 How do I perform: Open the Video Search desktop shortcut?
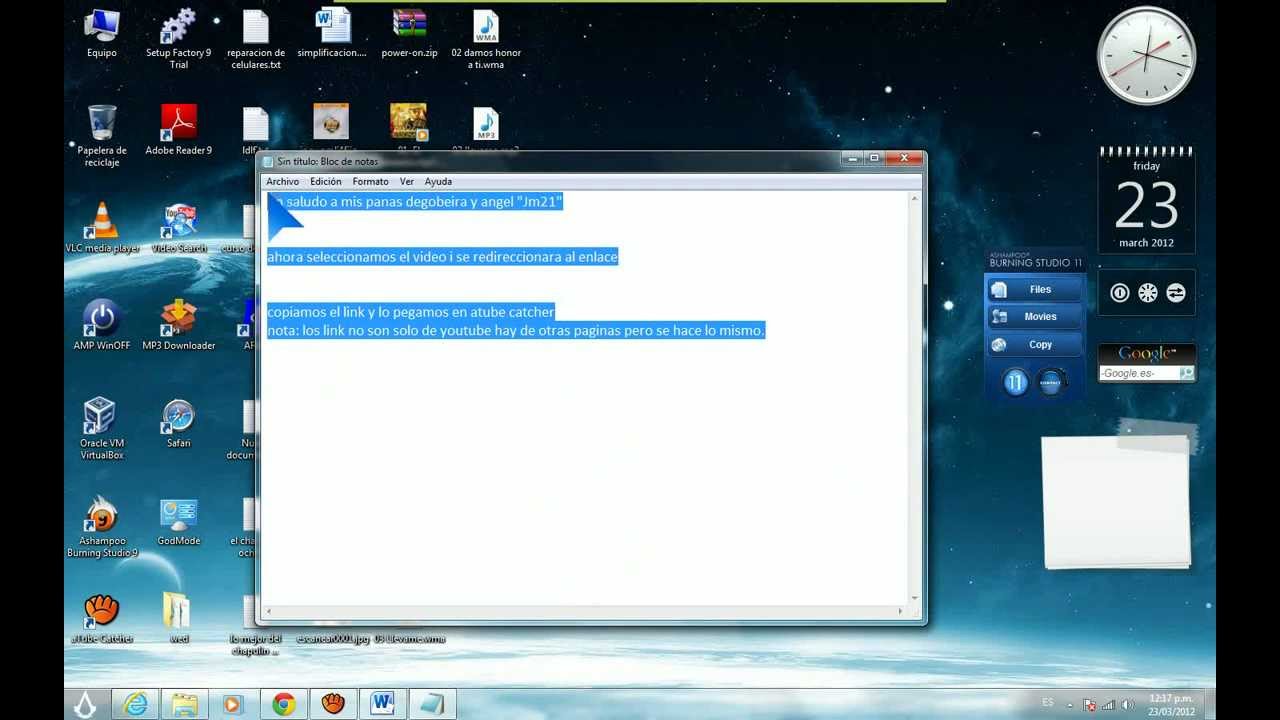pos(179,227)
